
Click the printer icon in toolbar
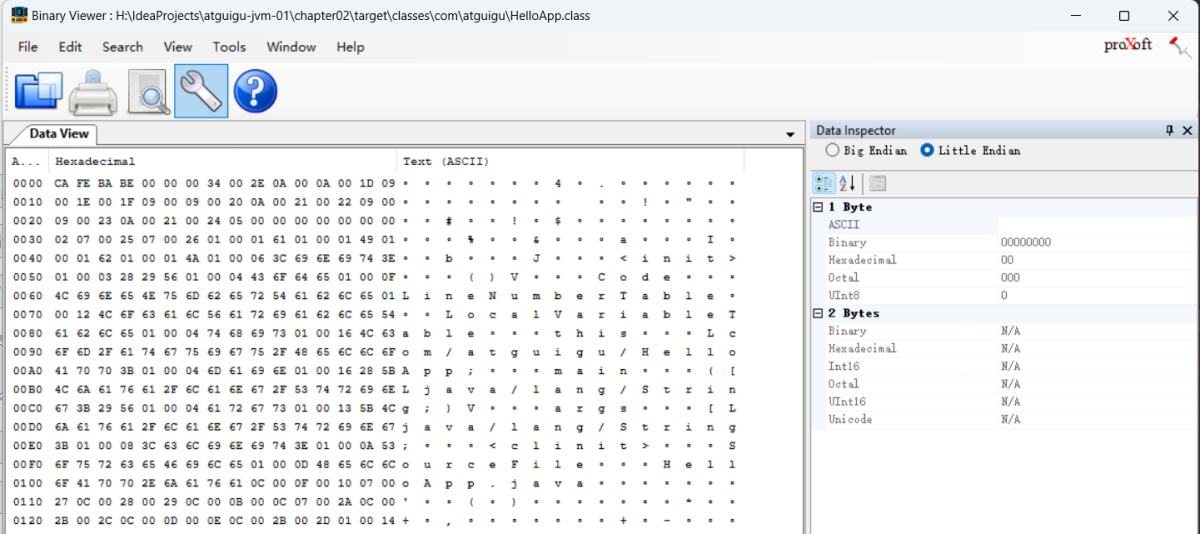93,91
